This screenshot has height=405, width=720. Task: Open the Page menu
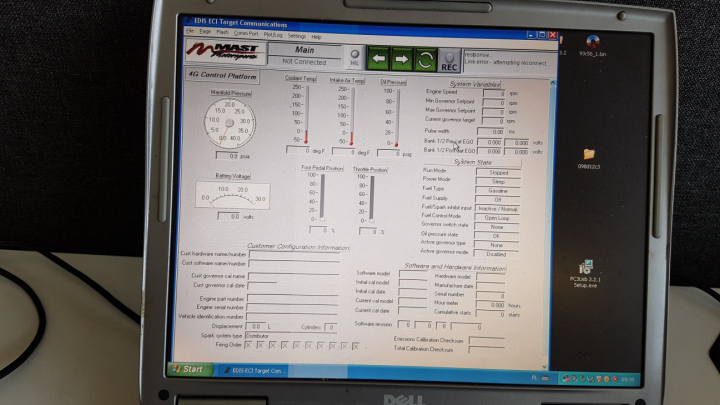click(205, 32)
